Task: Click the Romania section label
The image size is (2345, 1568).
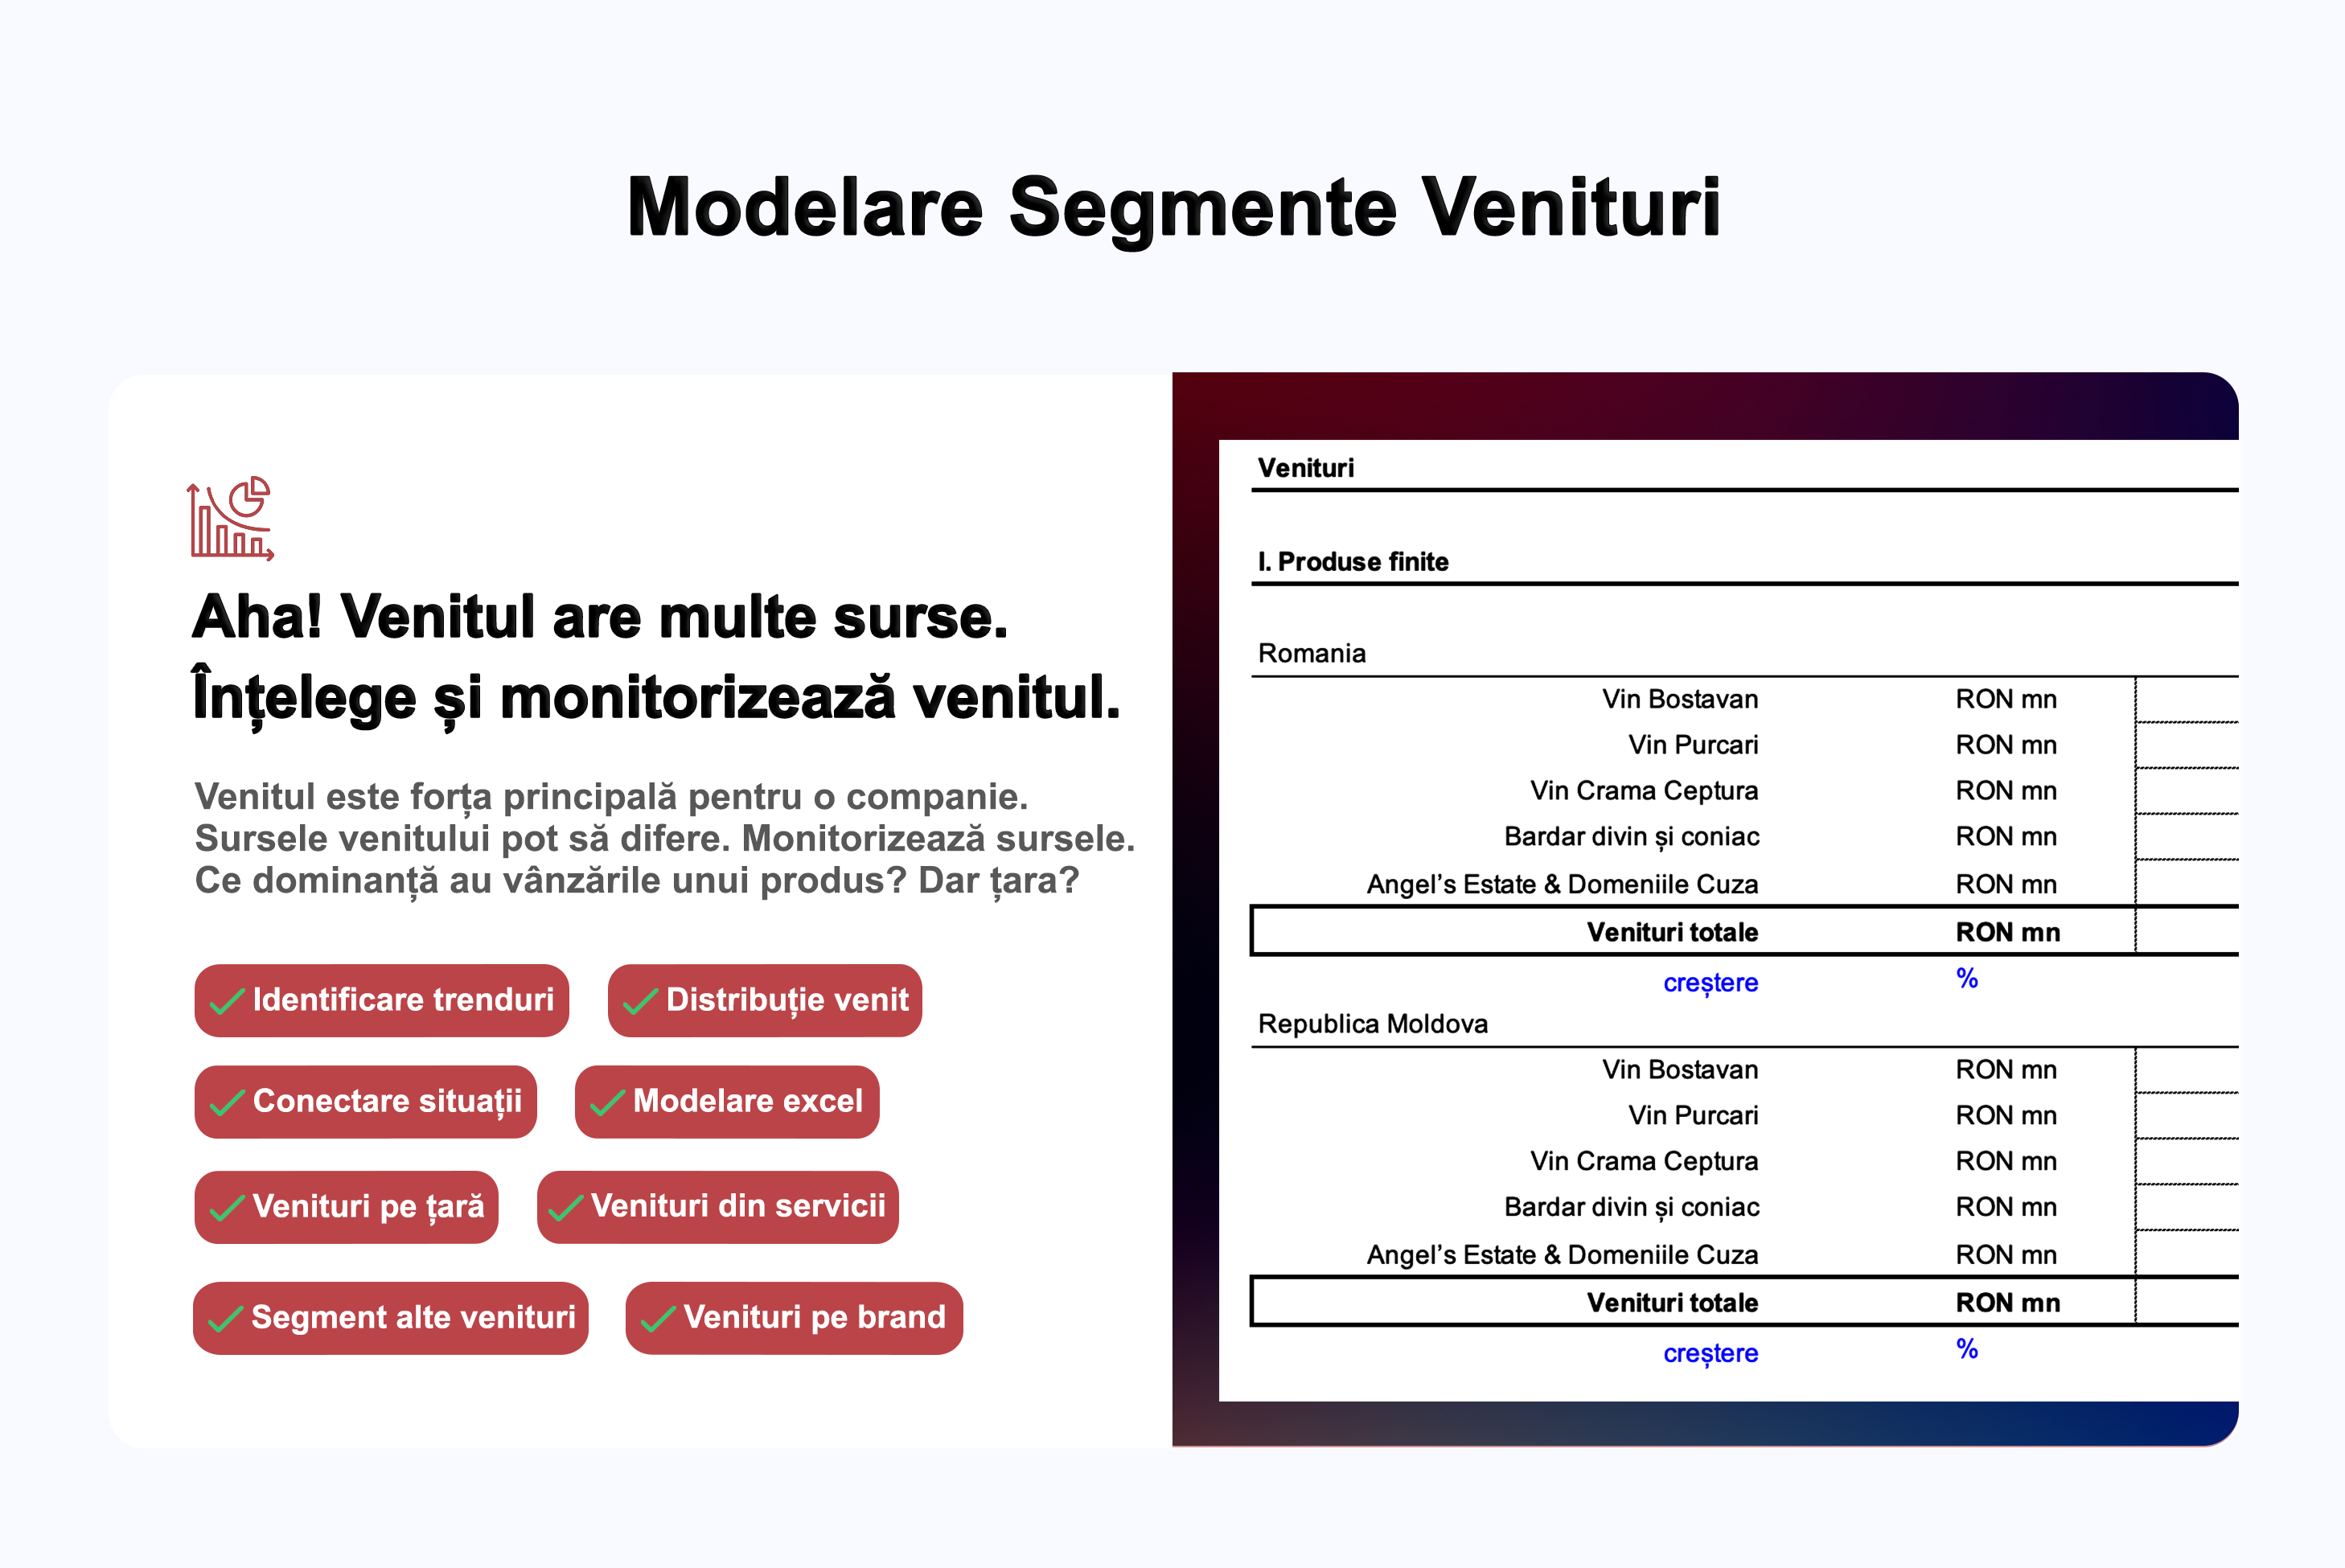Action: click(x=1311, y=653)
